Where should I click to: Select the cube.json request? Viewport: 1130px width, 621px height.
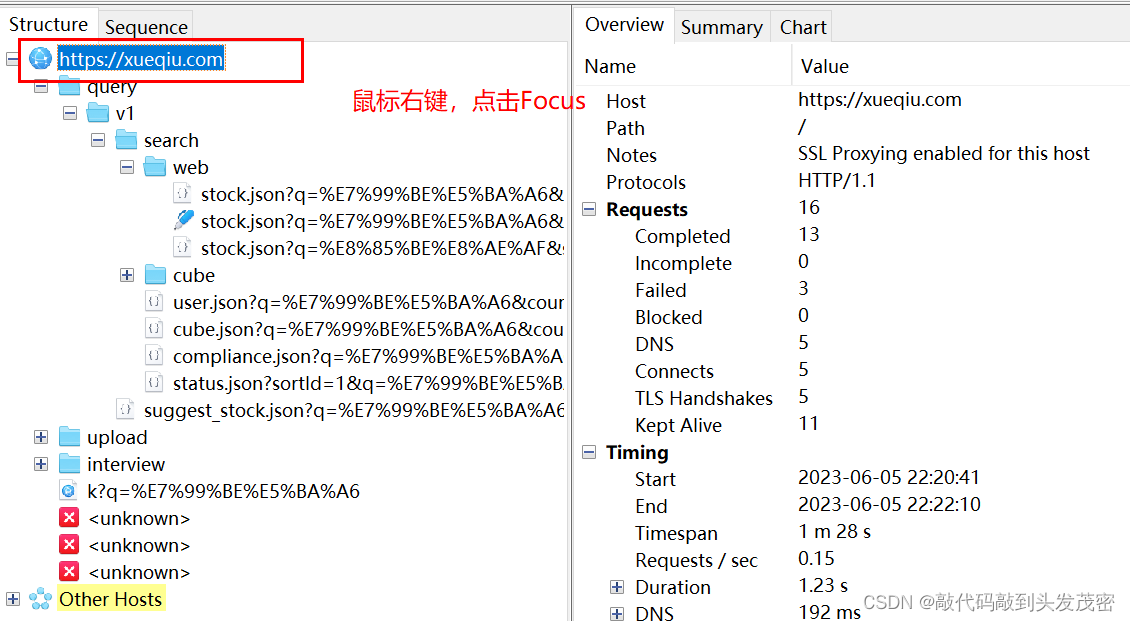[x=368, y=329]
